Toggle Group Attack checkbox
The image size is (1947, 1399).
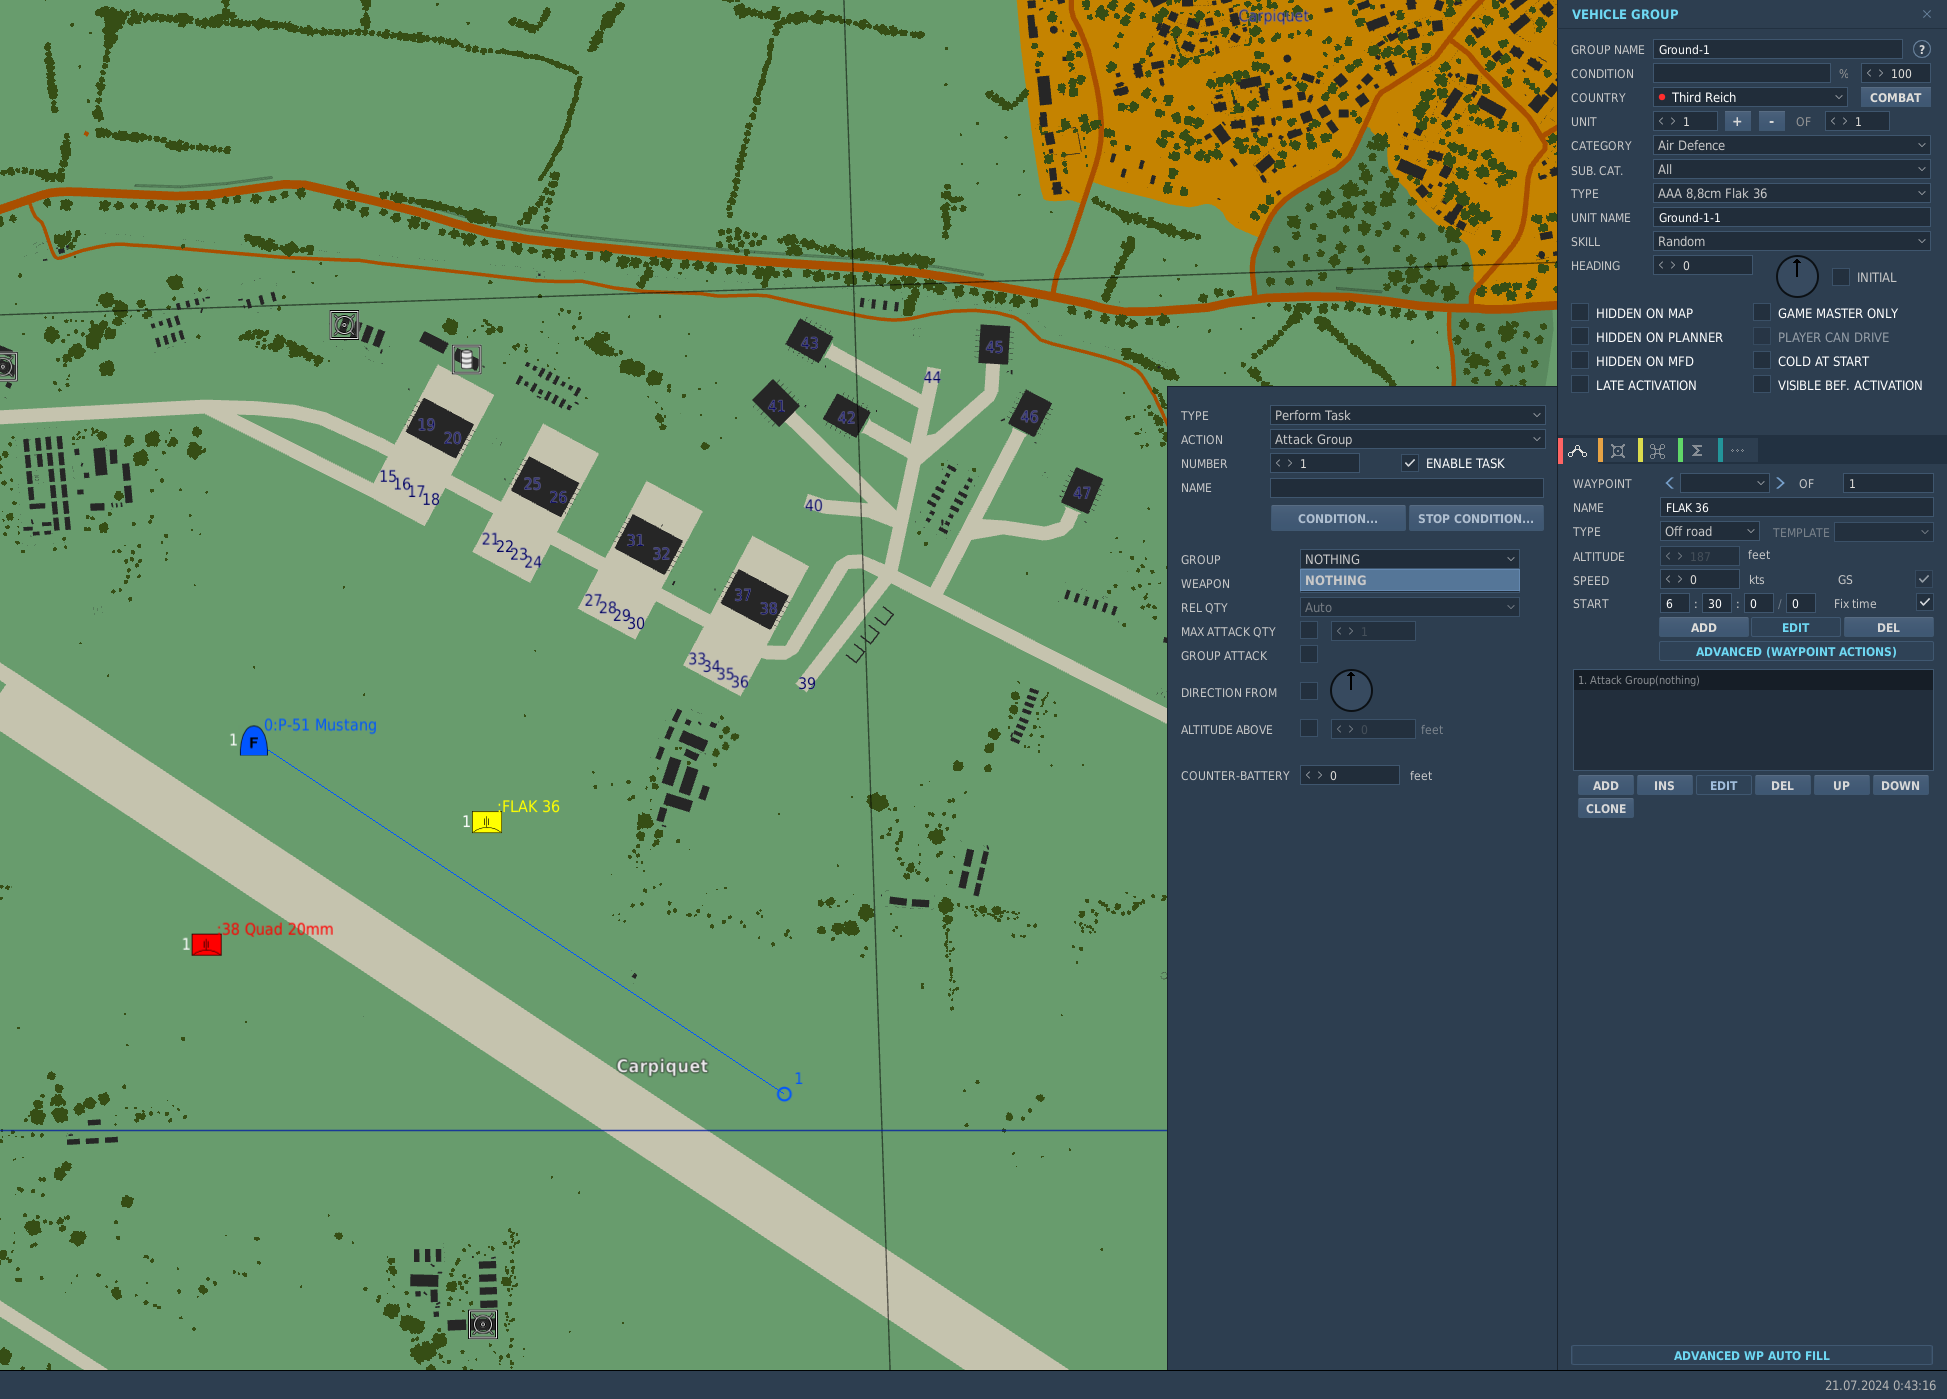[1309, 654]
